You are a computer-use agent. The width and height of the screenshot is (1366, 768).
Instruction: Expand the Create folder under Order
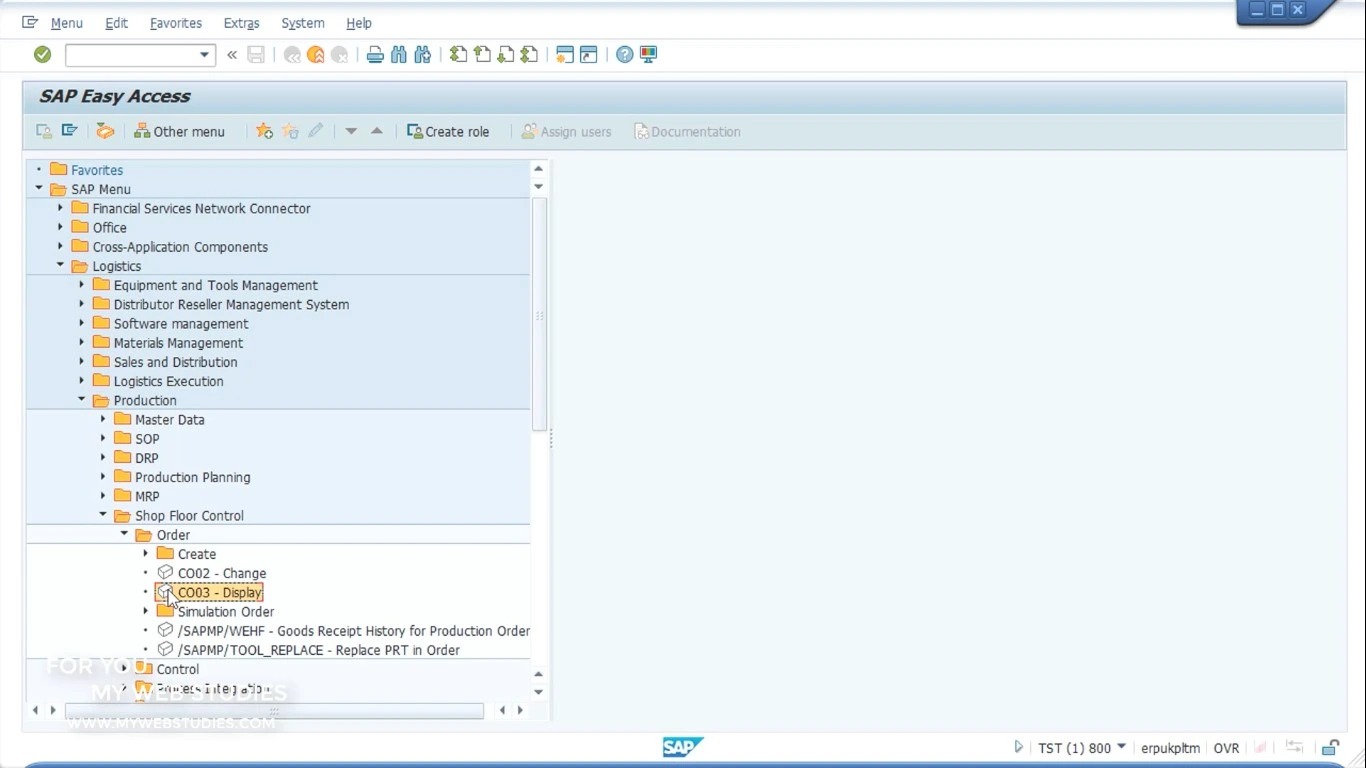(x=146, y=553)
